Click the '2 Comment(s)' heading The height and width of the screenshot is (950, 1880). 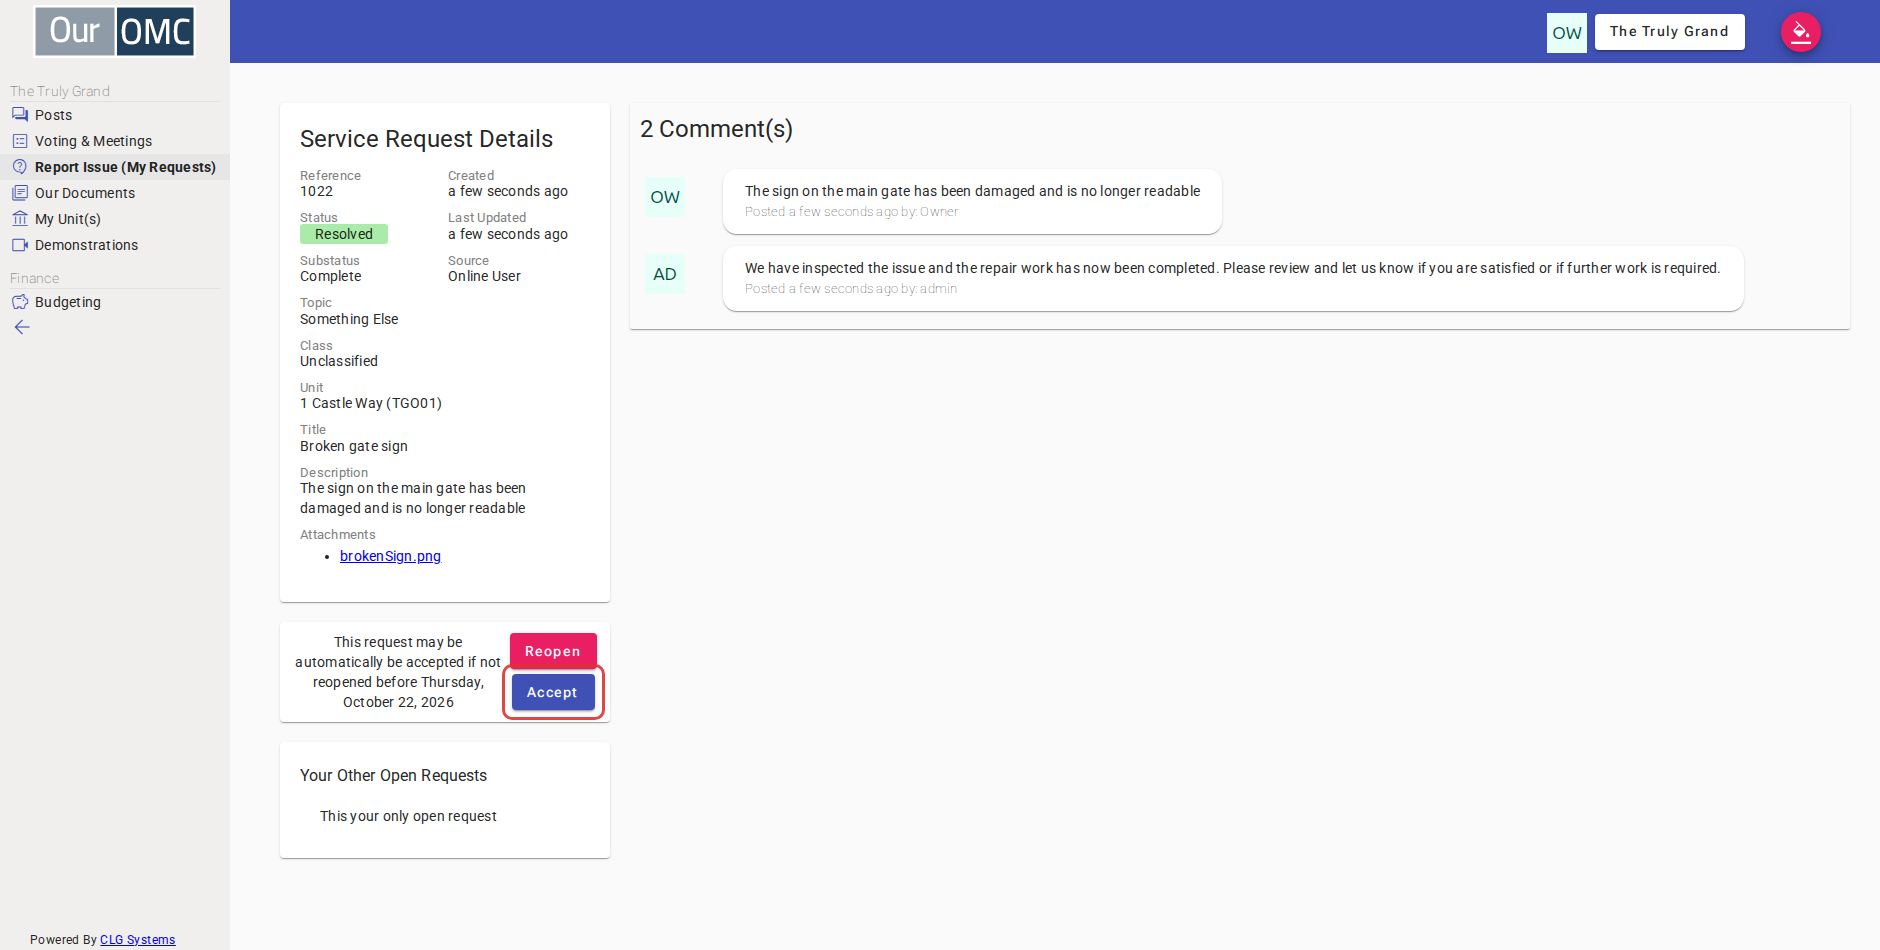coord(716,130)
